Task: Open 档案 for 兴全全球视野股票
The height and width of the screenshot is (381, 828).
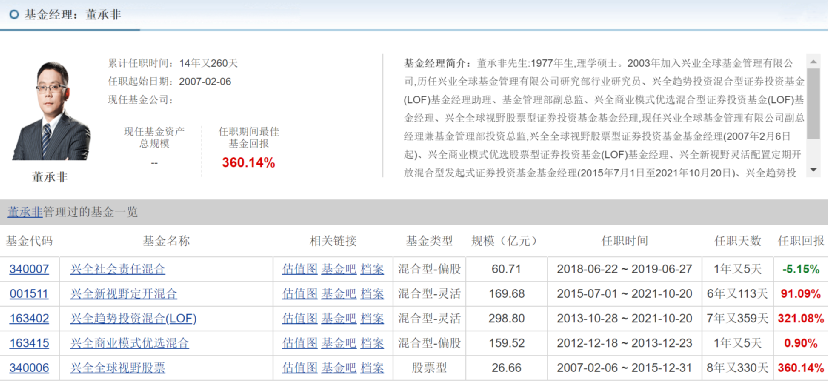Action: tap(372, 368)
